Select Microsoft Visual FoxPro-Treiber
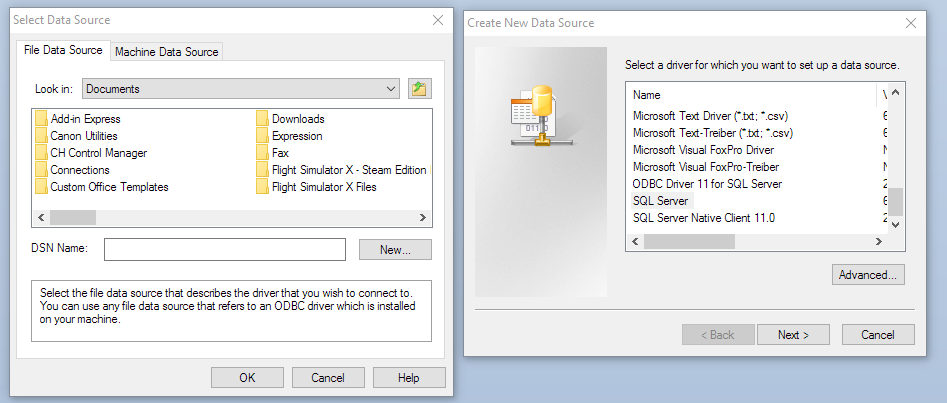Screen dimensions: 947x403 coord(706,166)
